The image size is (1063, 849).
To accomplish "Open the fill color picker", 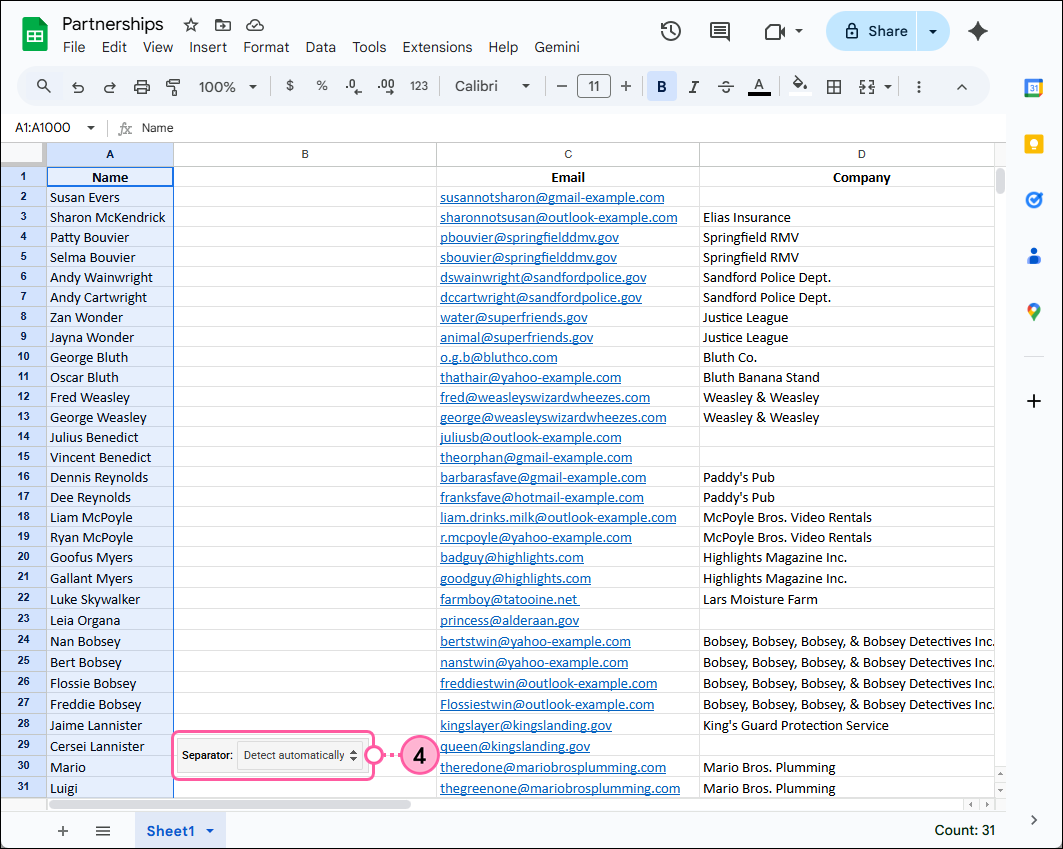I will [x=800, y=86].
